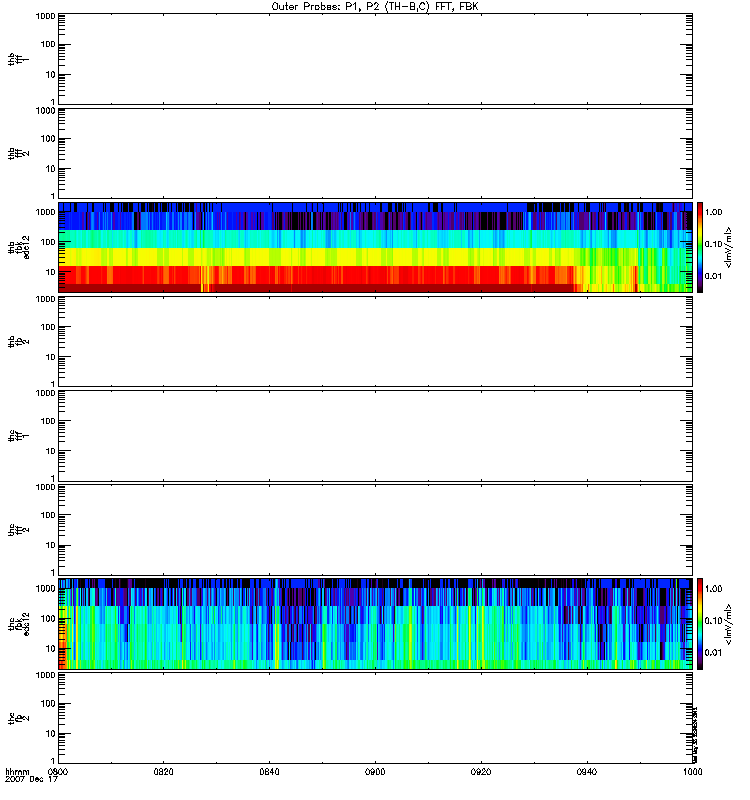Click the units label of thb color bar

click(x=729, y=247)
